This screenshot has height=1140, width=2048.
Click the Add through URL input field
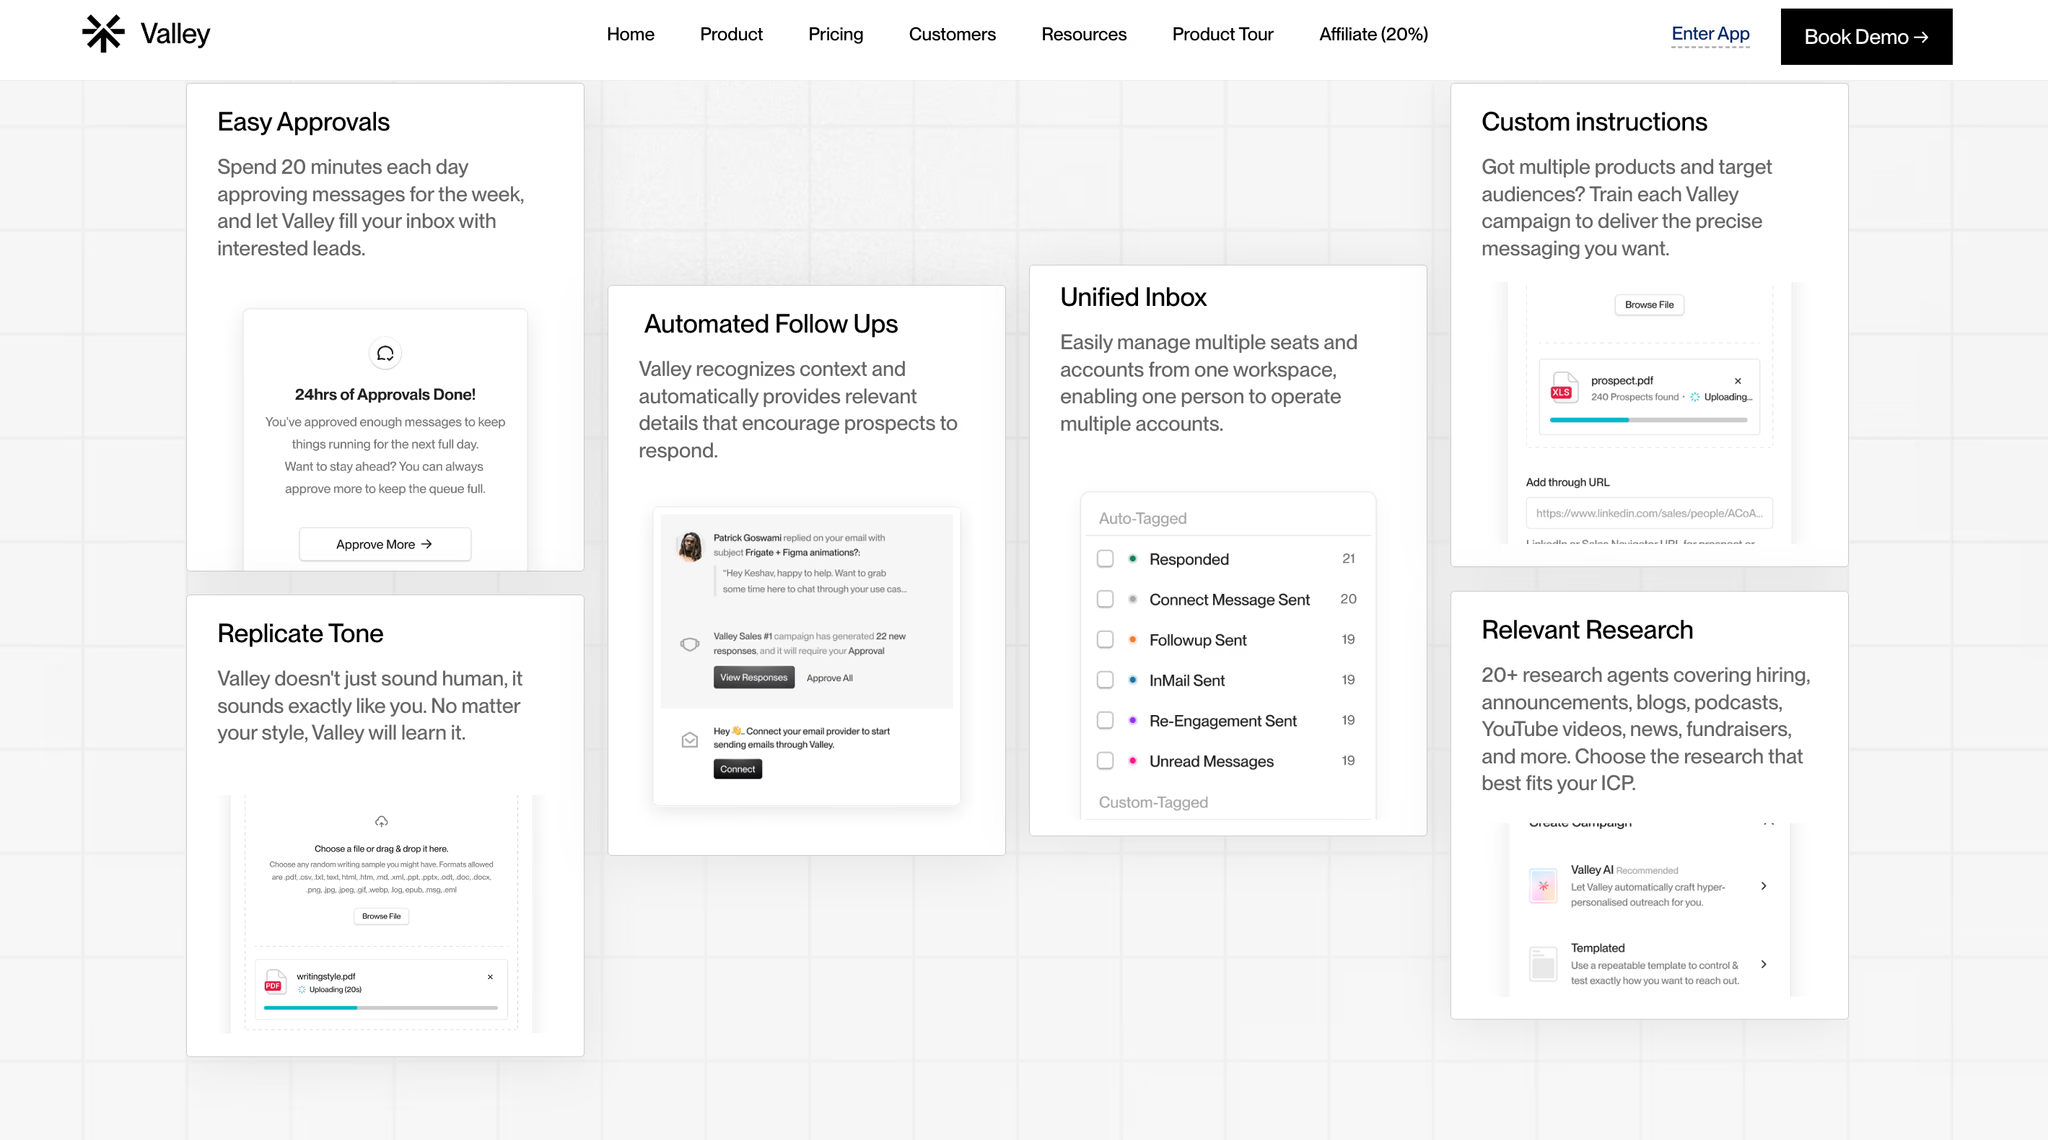click(1649, 513)
